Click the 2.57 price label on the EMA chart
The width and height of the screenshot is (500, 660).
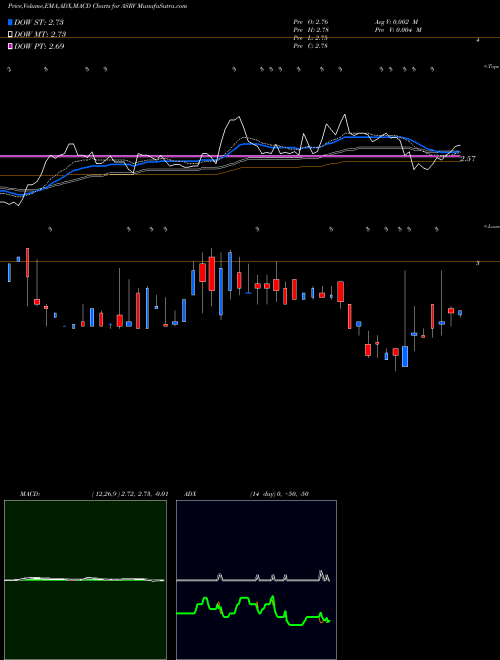(468, 159)
